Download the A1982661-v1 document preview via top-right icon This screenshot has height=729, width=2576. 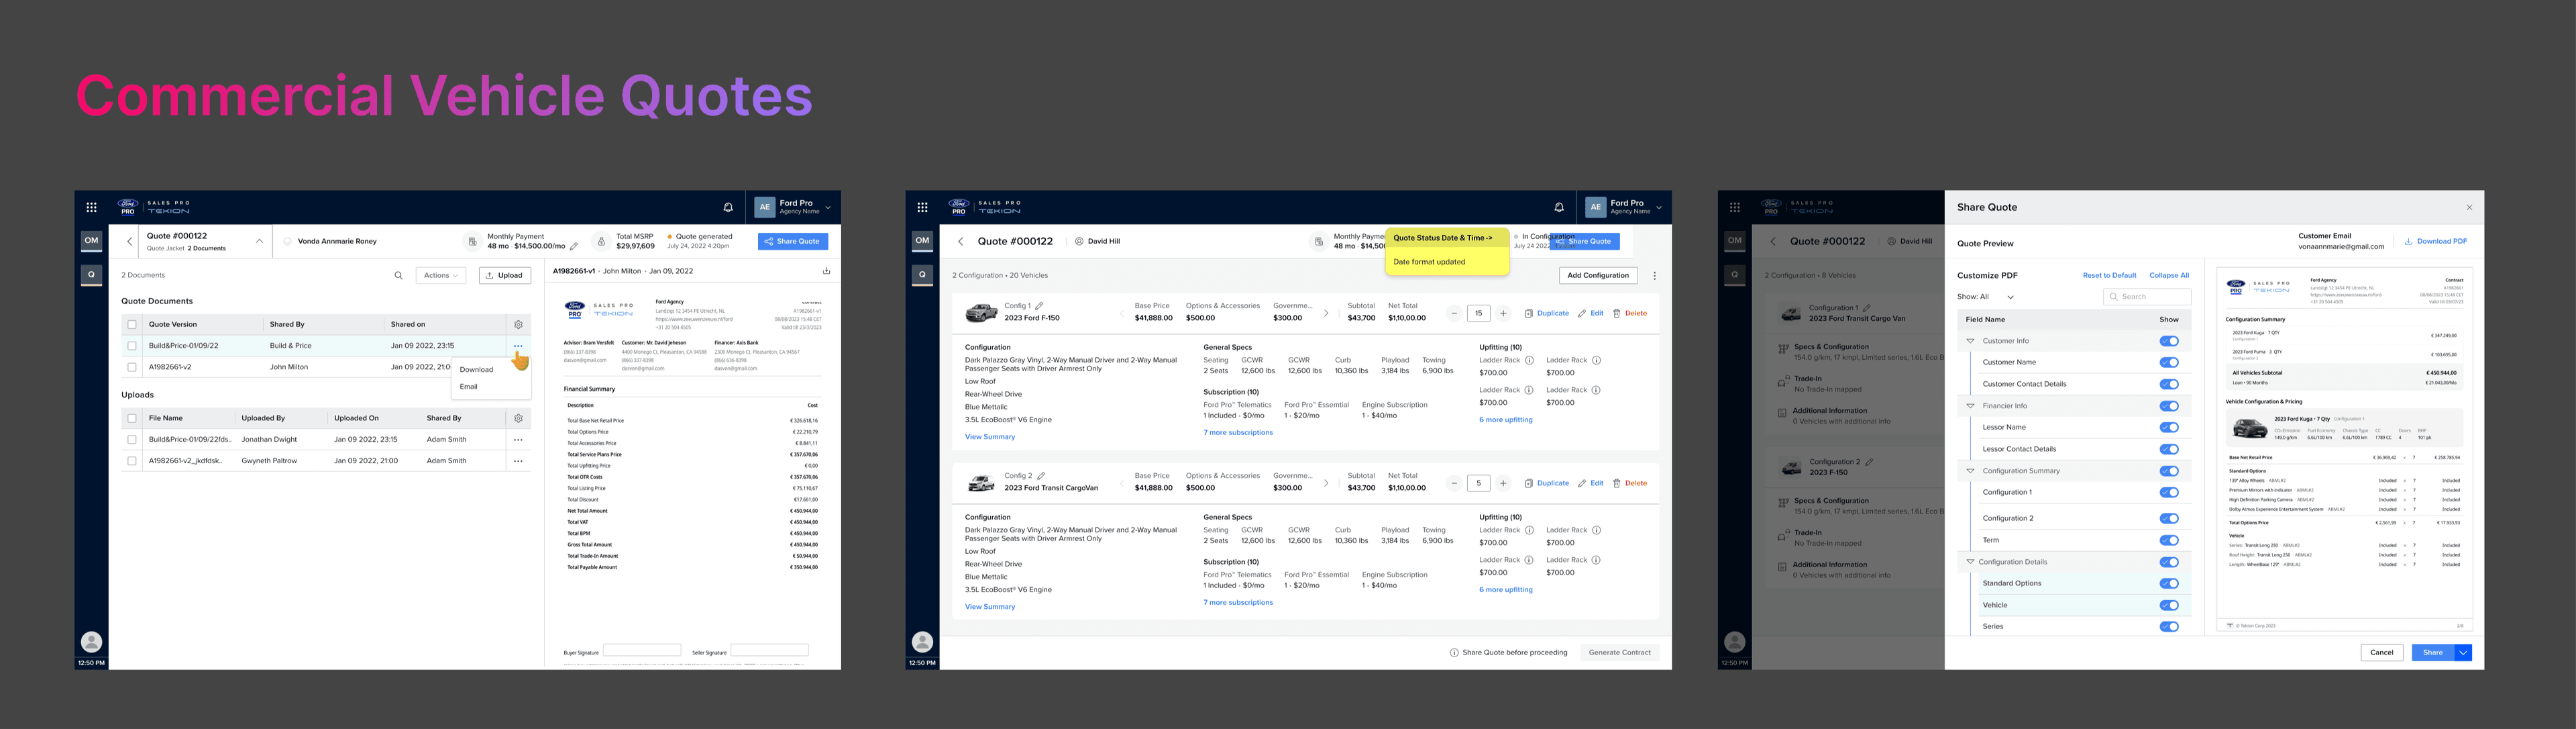click(826, 271)
